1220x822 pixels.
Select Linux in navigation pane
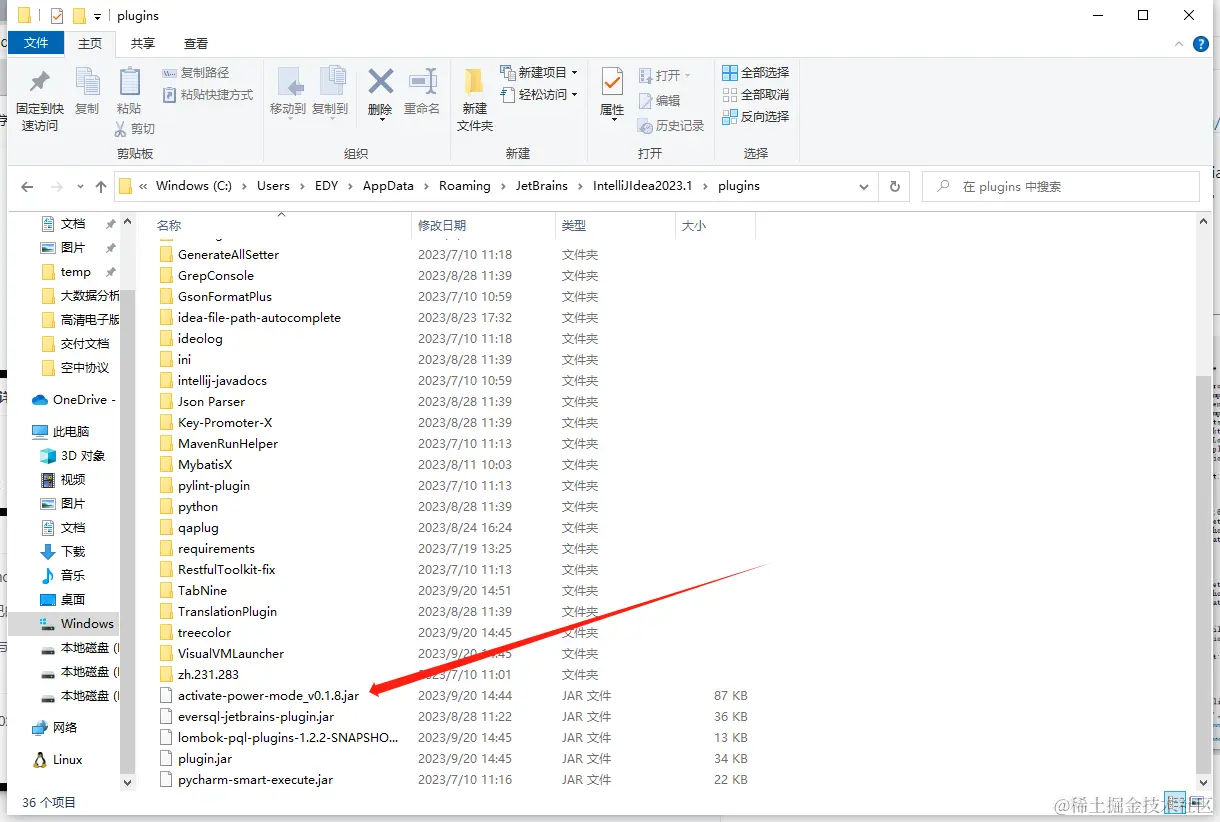point(58,760)
